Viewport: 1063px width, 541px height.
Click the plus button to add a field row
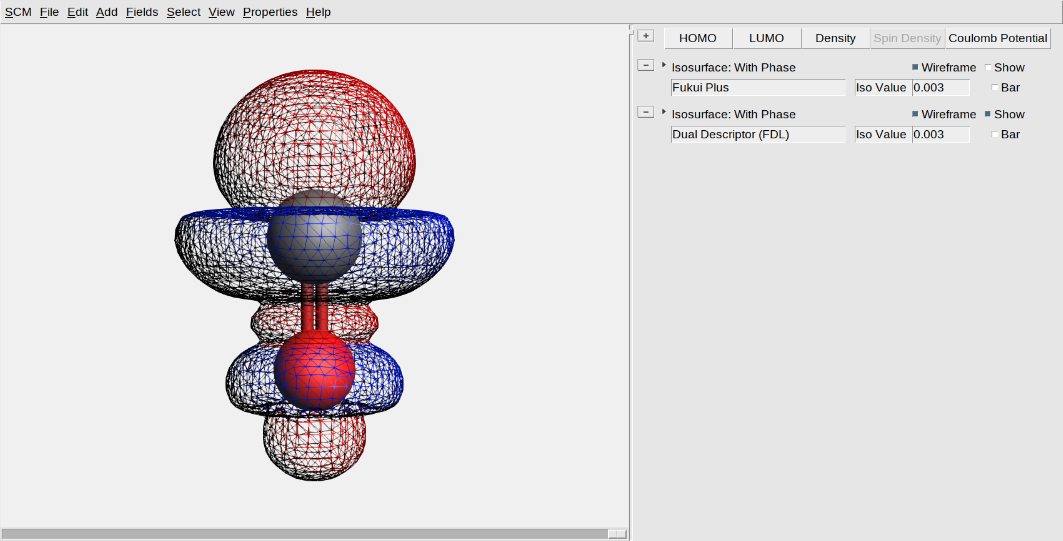coord(646,36)
